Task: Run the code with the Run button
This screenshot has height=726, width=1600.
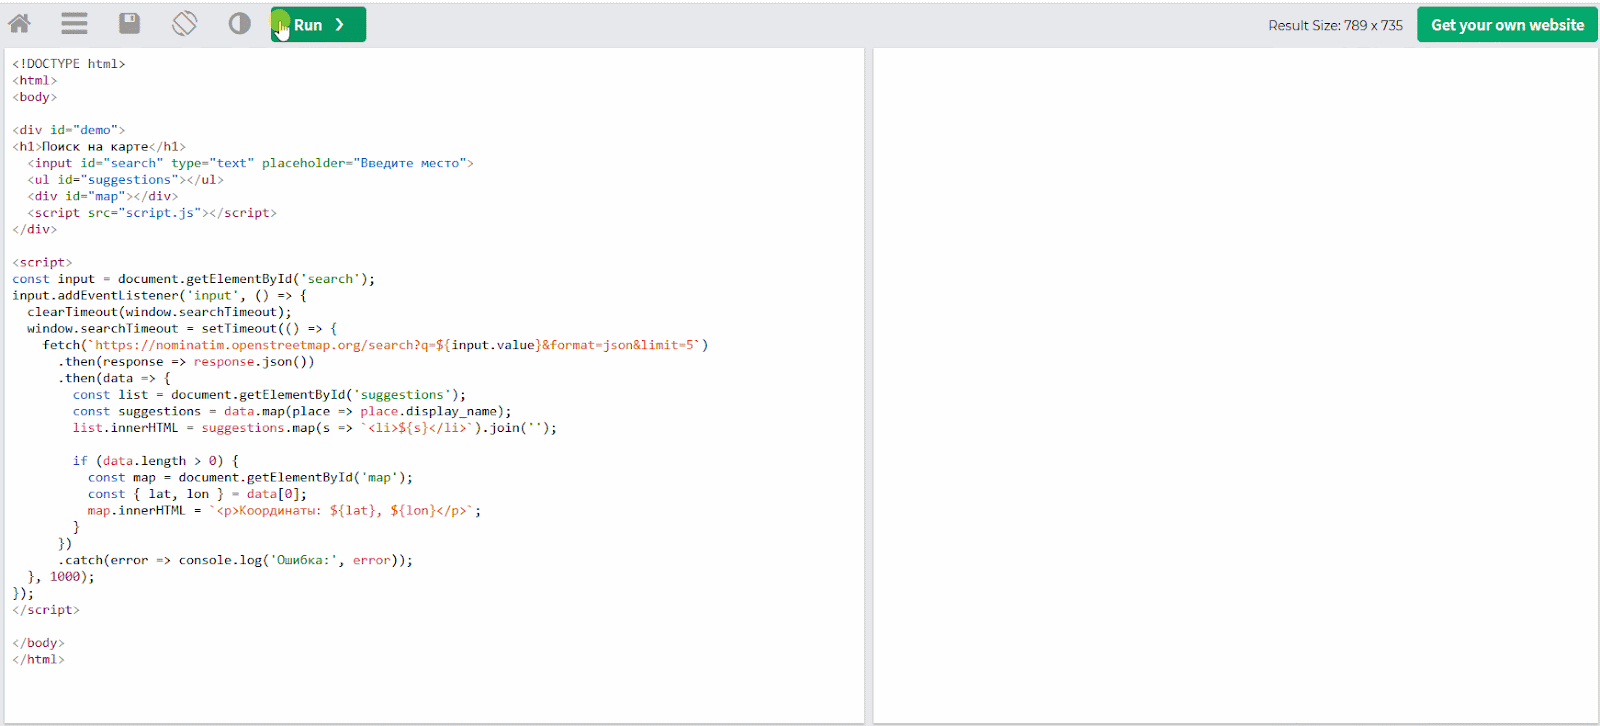Action: (x=318, y=24)
